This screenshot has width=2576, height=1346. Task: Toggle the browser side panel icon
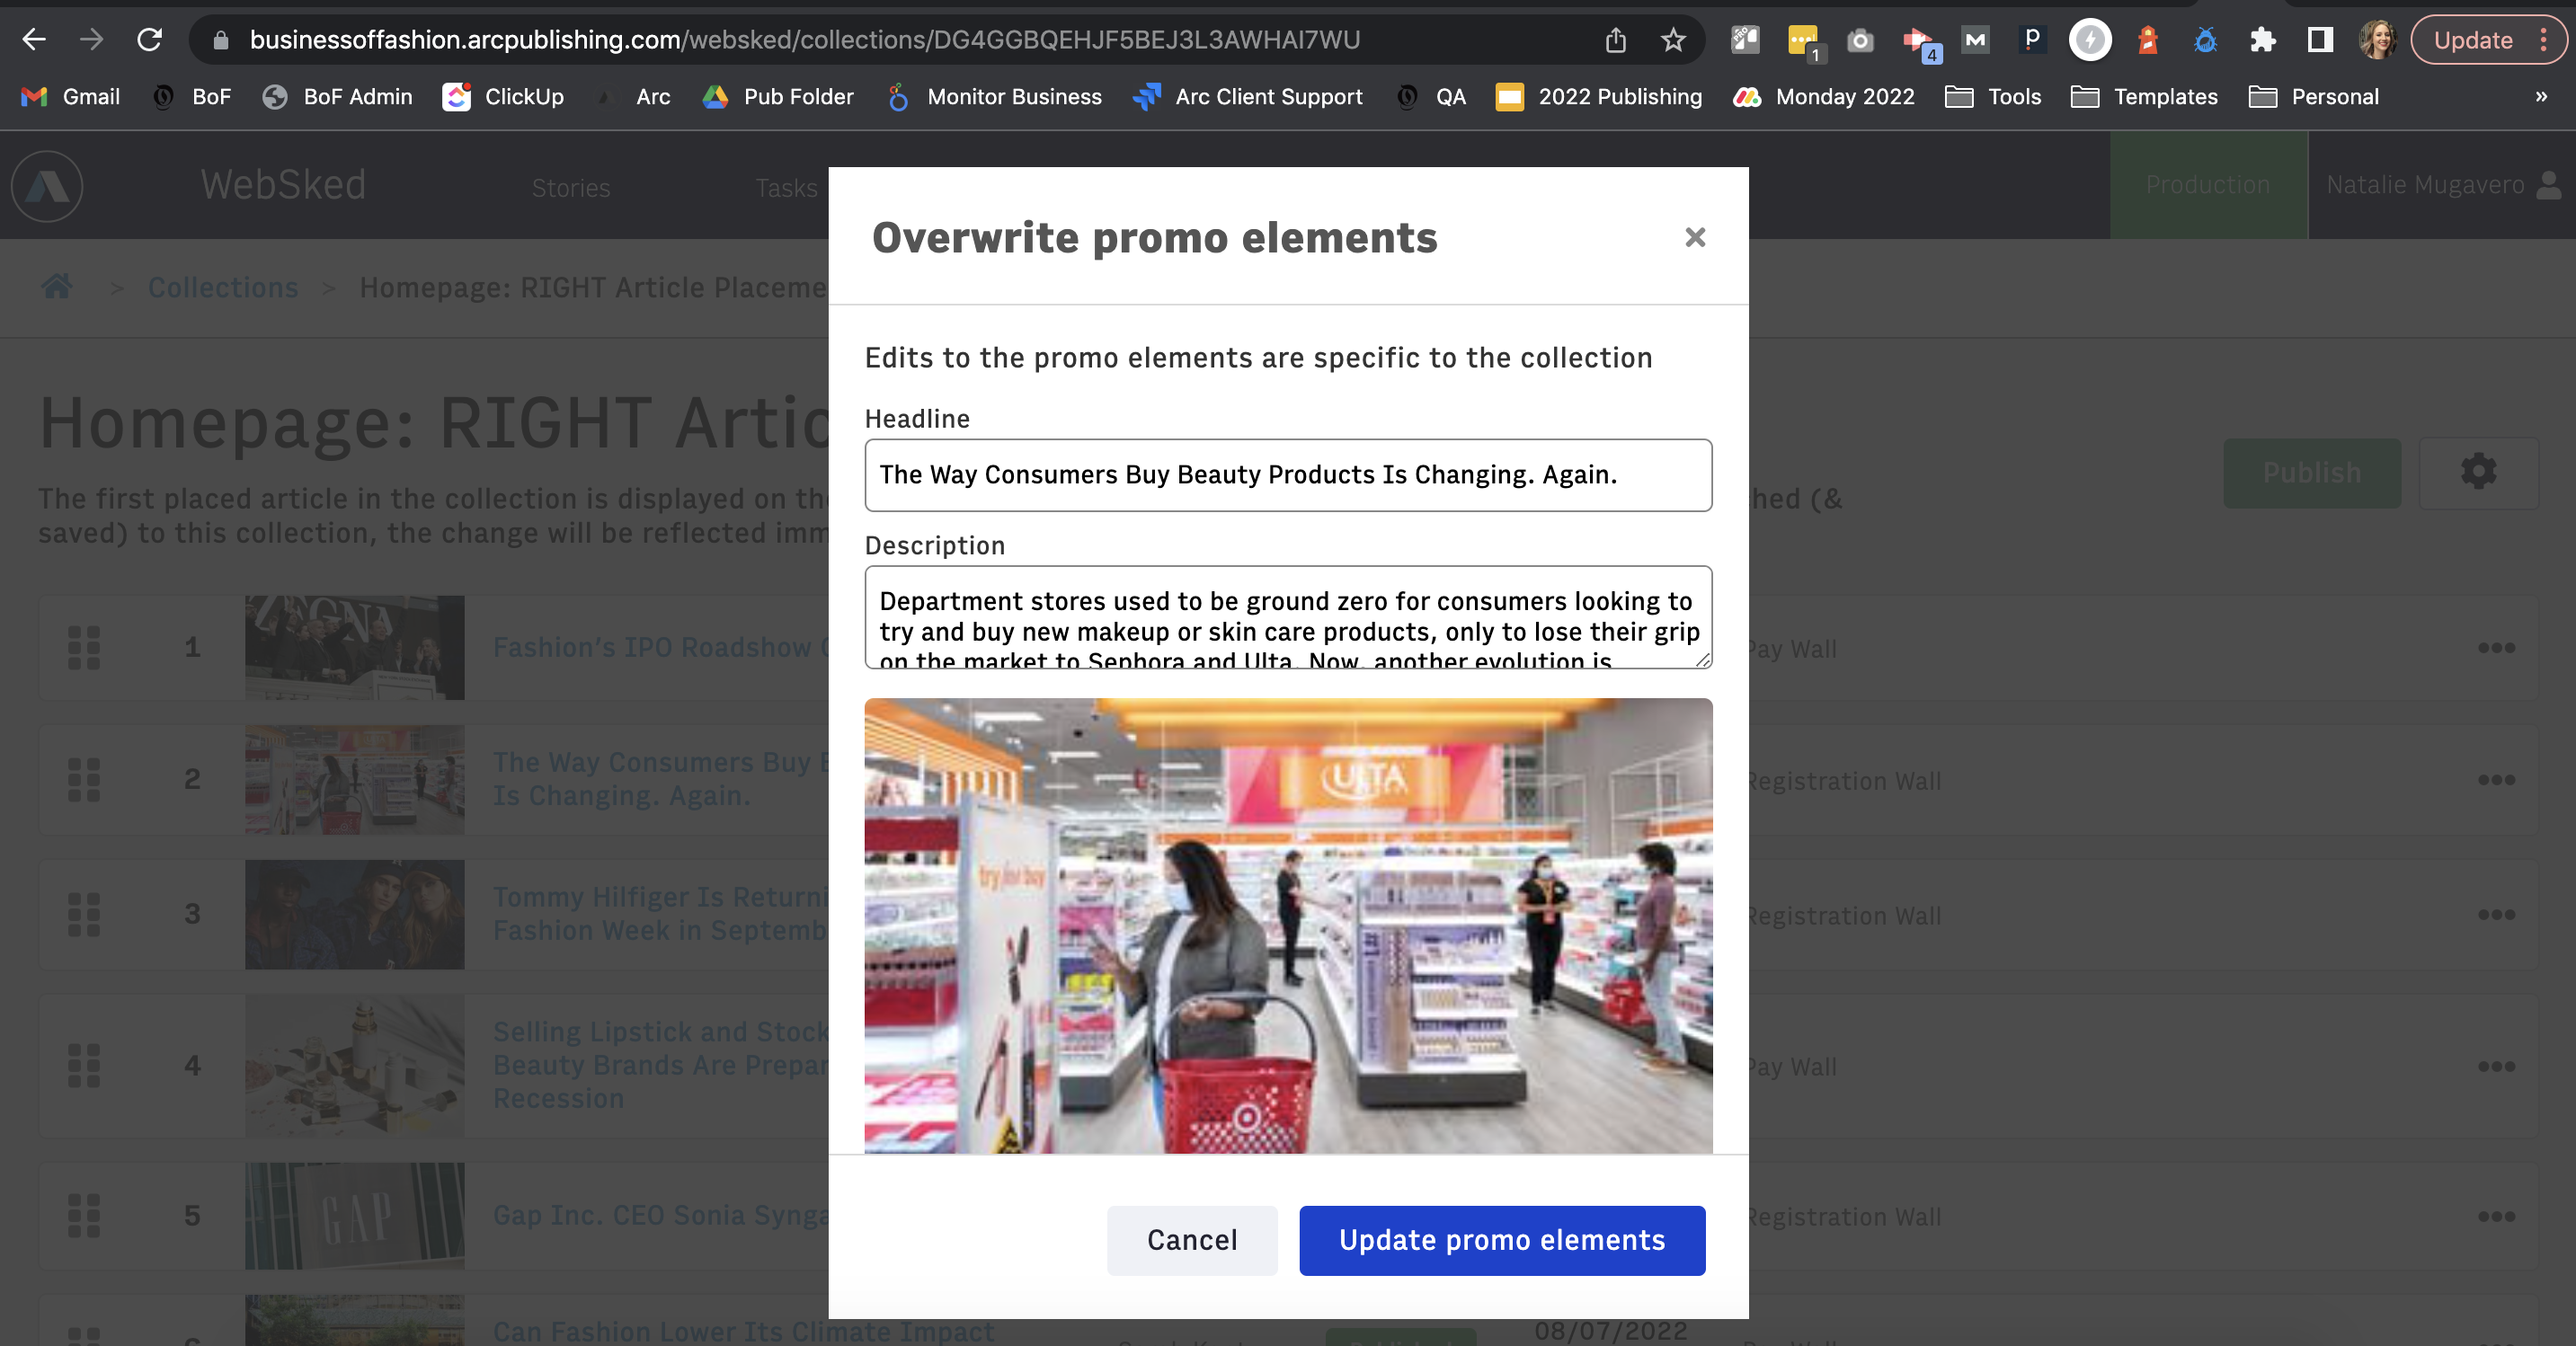tap(2320, 40)
